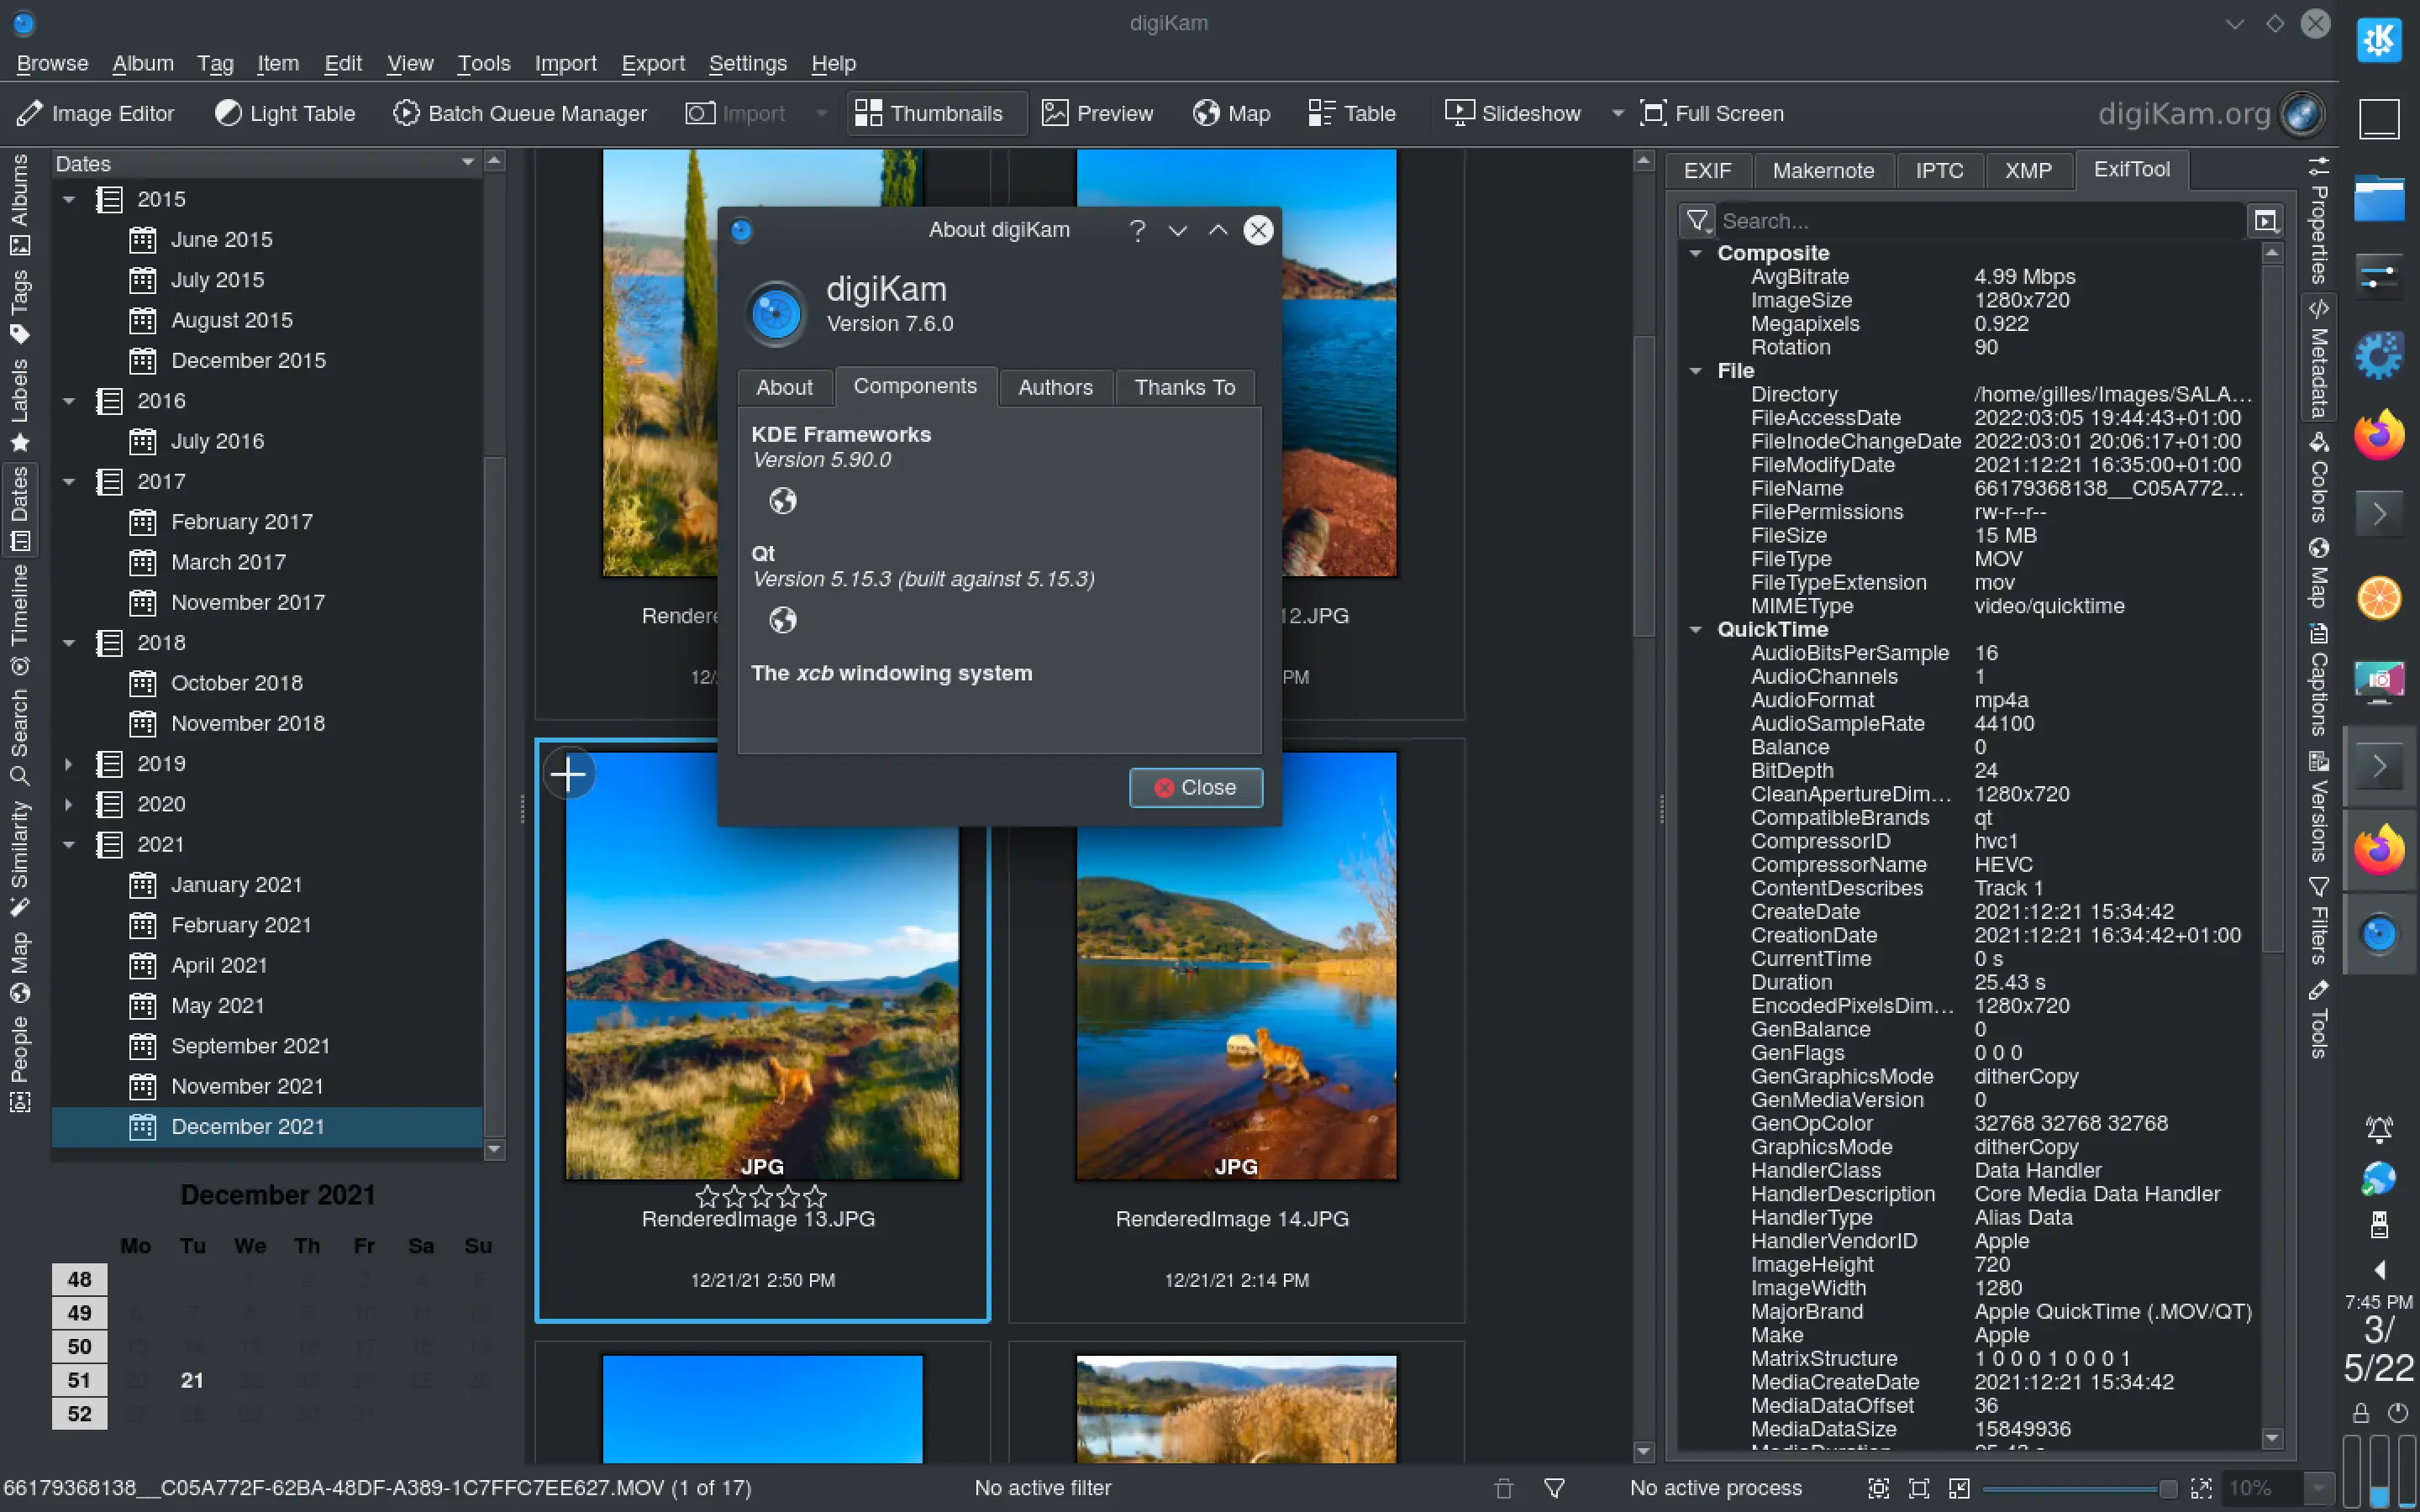This screenshot has height=1512, width=2420.
Task: Expand the 2019 entry in the Dates tree
Action: pos(69,763)
